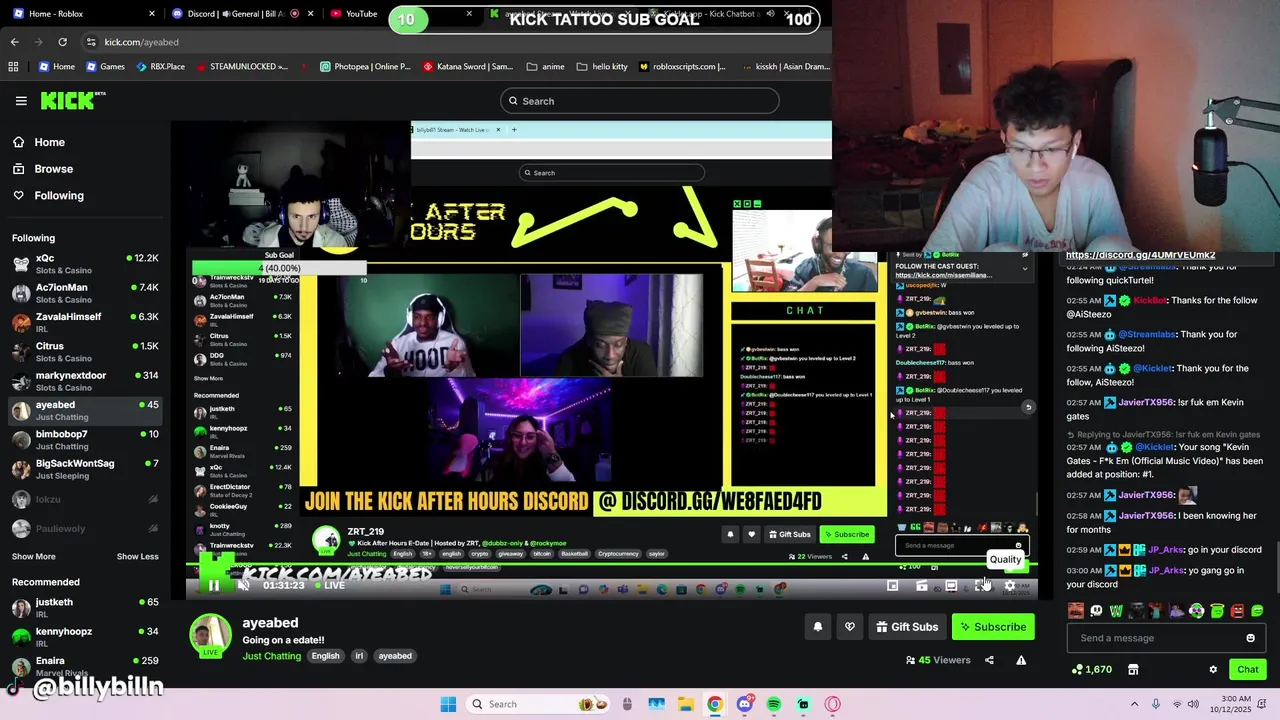Click the irl tag

coord(359,656)
